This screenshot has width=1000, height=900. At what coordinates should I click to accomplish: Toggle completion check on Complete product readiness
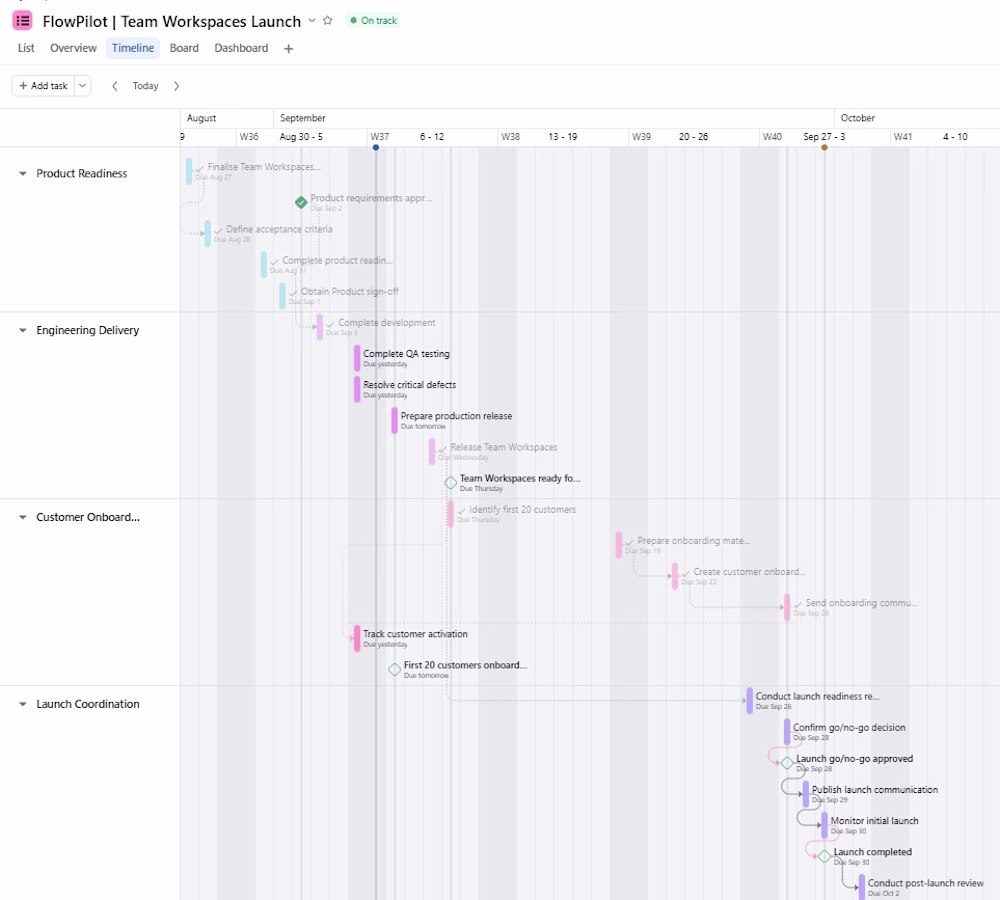tap(275, 262)
